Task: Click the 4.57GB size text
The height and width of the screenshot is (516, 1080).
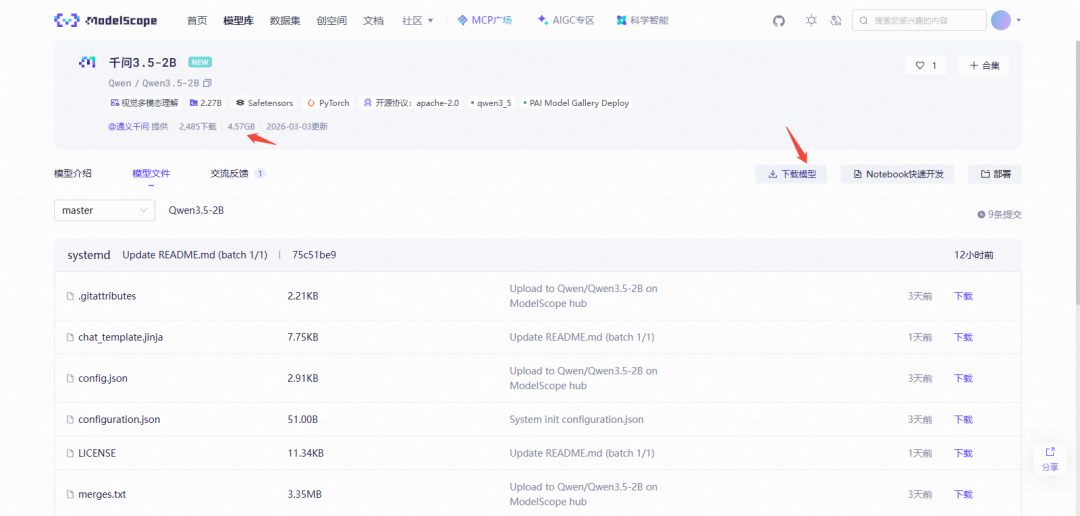Action: [x=241, y=127]
